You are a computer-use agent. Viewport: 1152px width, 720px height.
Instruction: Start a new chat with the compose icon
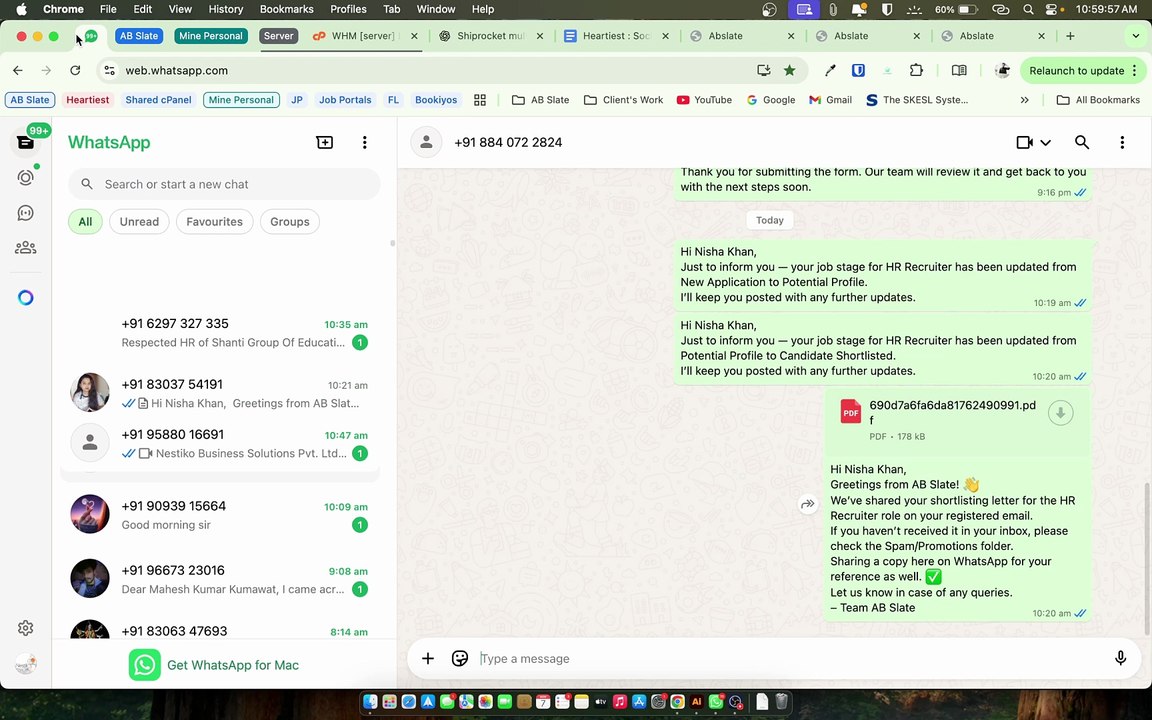tap(325, 143)
